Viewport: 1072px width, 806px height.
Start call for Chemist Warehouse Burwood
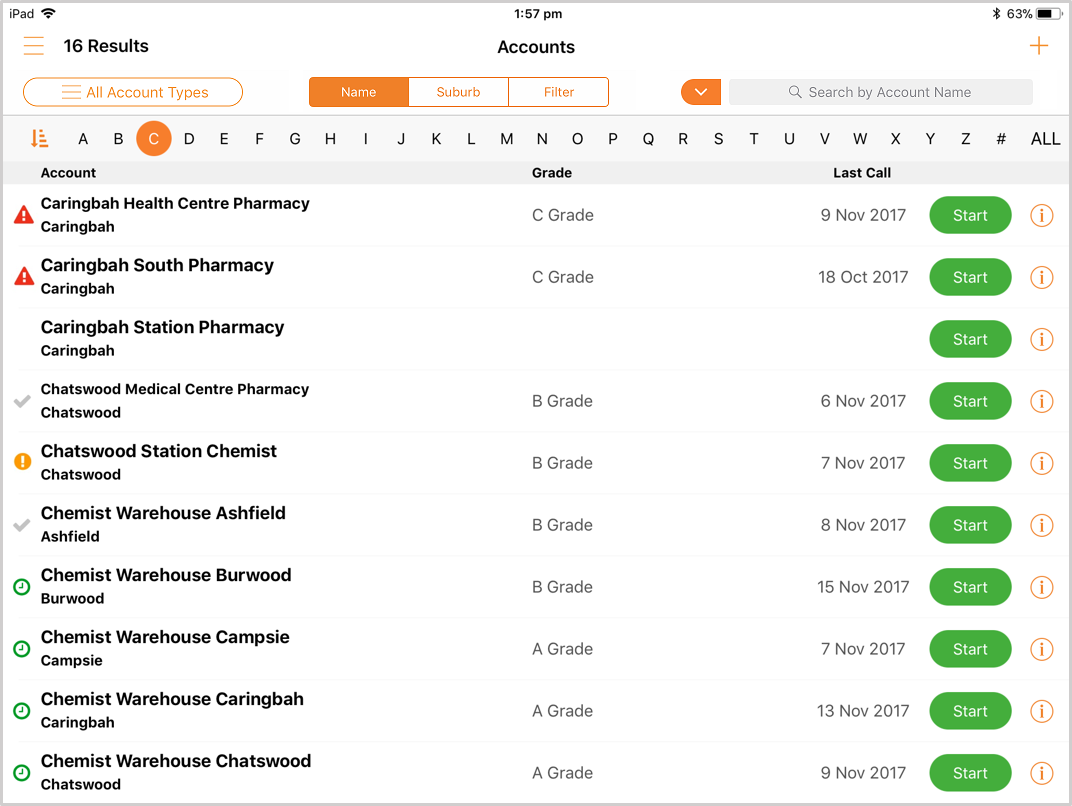pyautogui.click(x=970, y=587)
